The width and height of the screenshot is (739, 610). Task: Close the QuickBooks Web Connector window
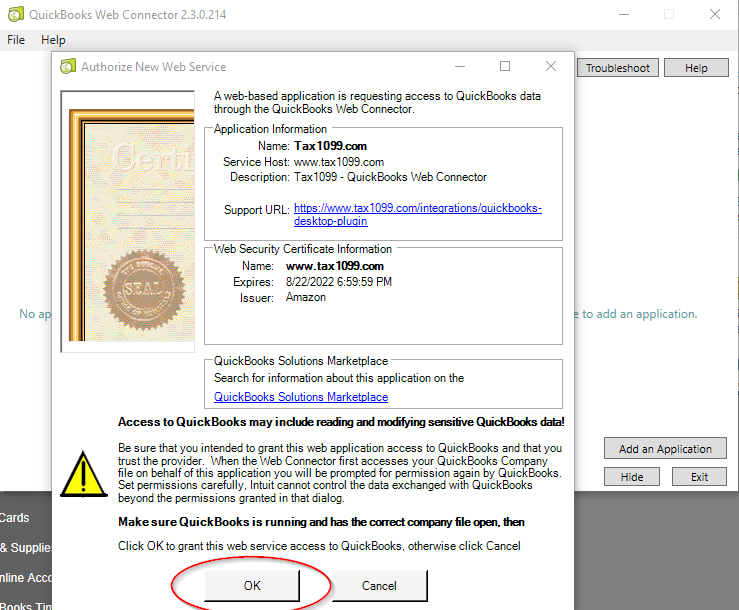(x=714, y=15)
